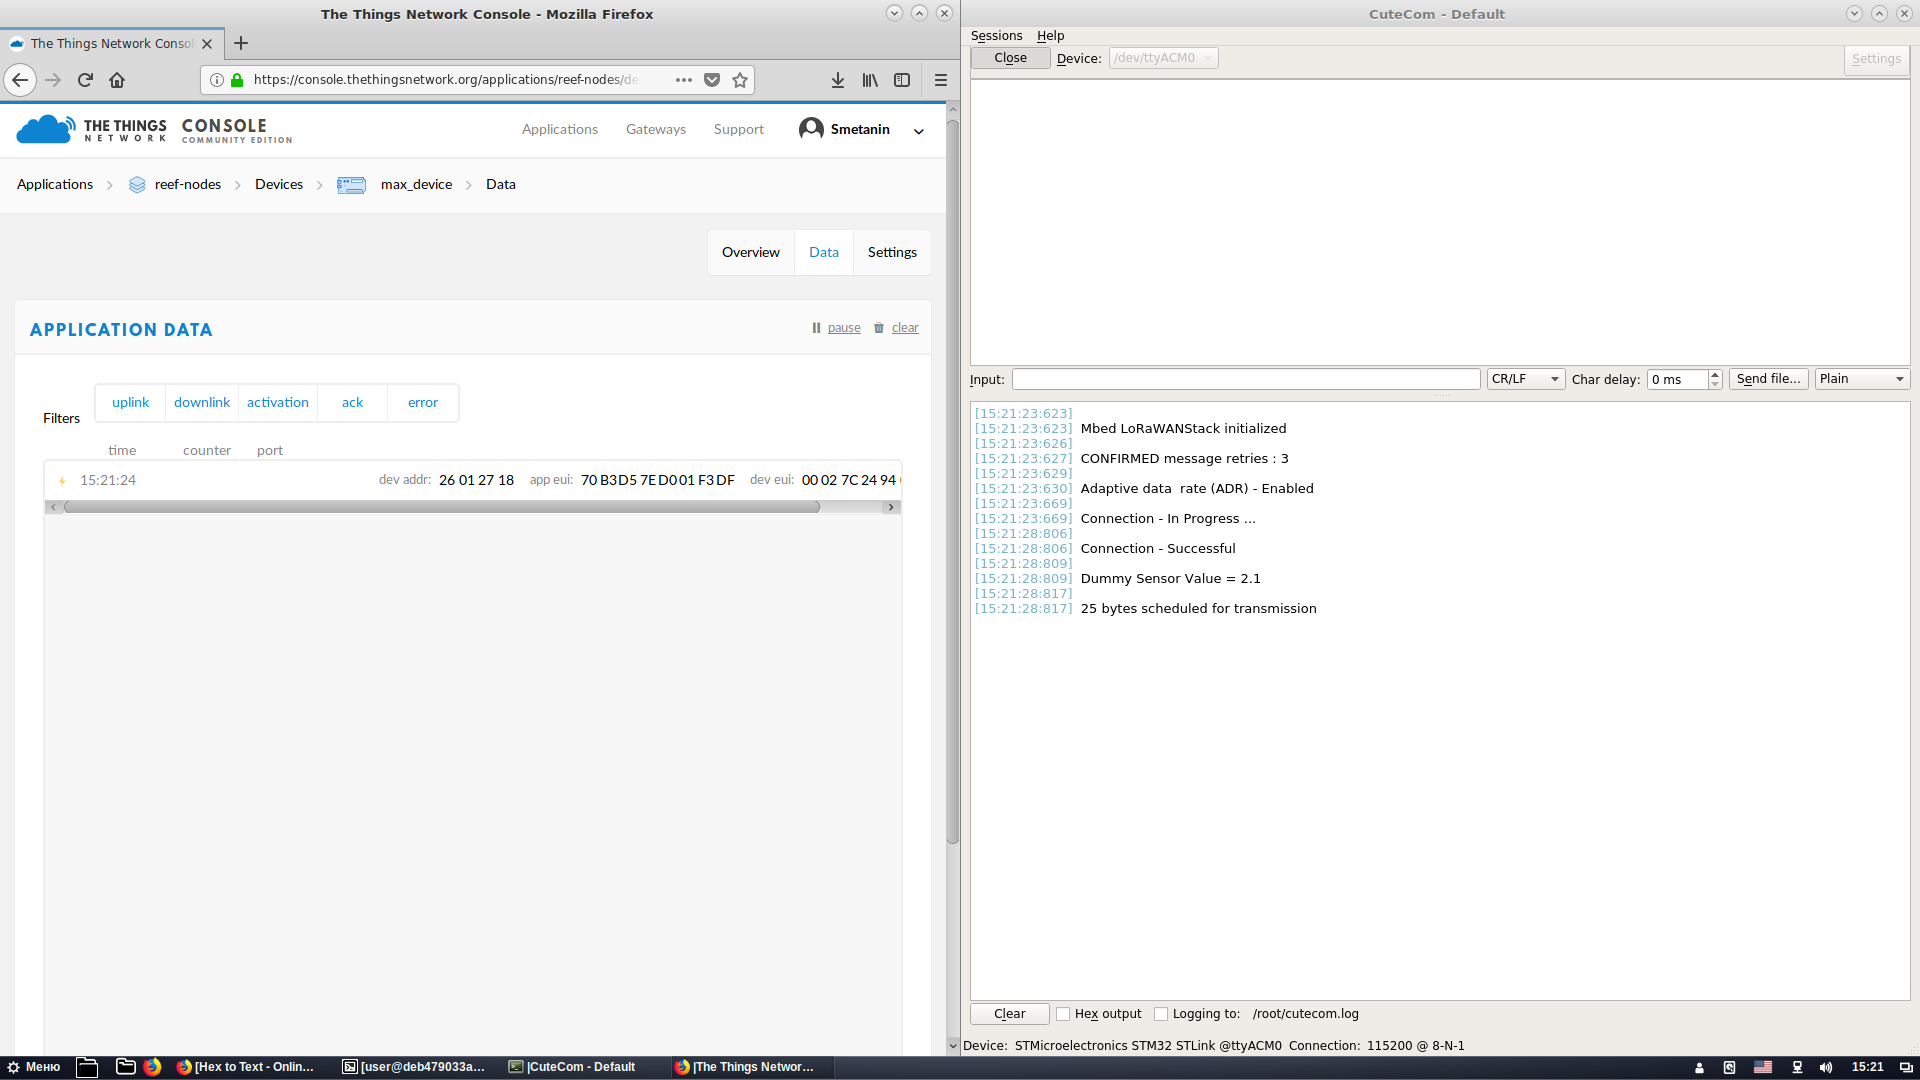This screenshot has width=1920, height=1080.
Task: Click the max_device device icon in breadcrumb
Action: (351, 185)
